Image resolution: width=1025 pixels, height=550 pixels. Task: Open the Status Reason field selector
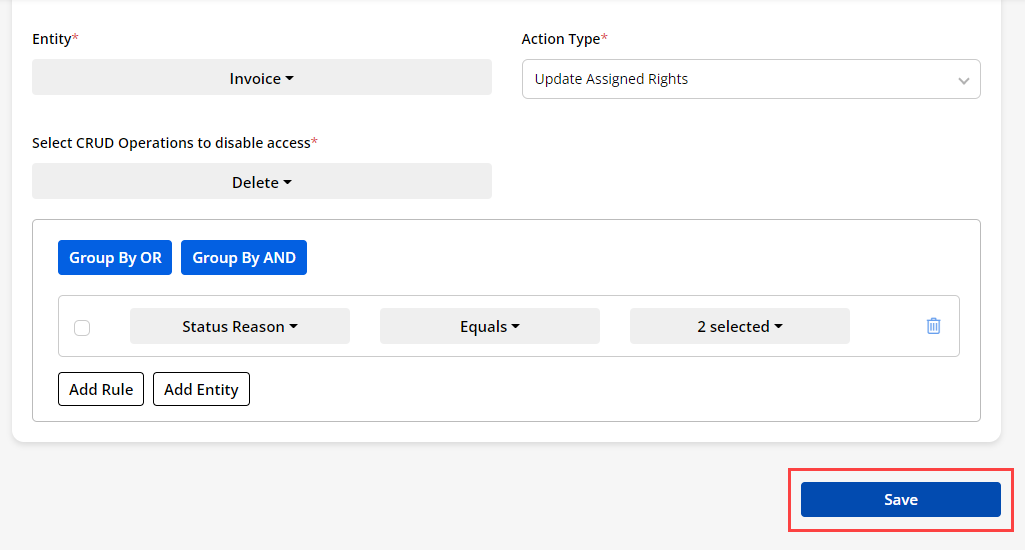(239, 327)
